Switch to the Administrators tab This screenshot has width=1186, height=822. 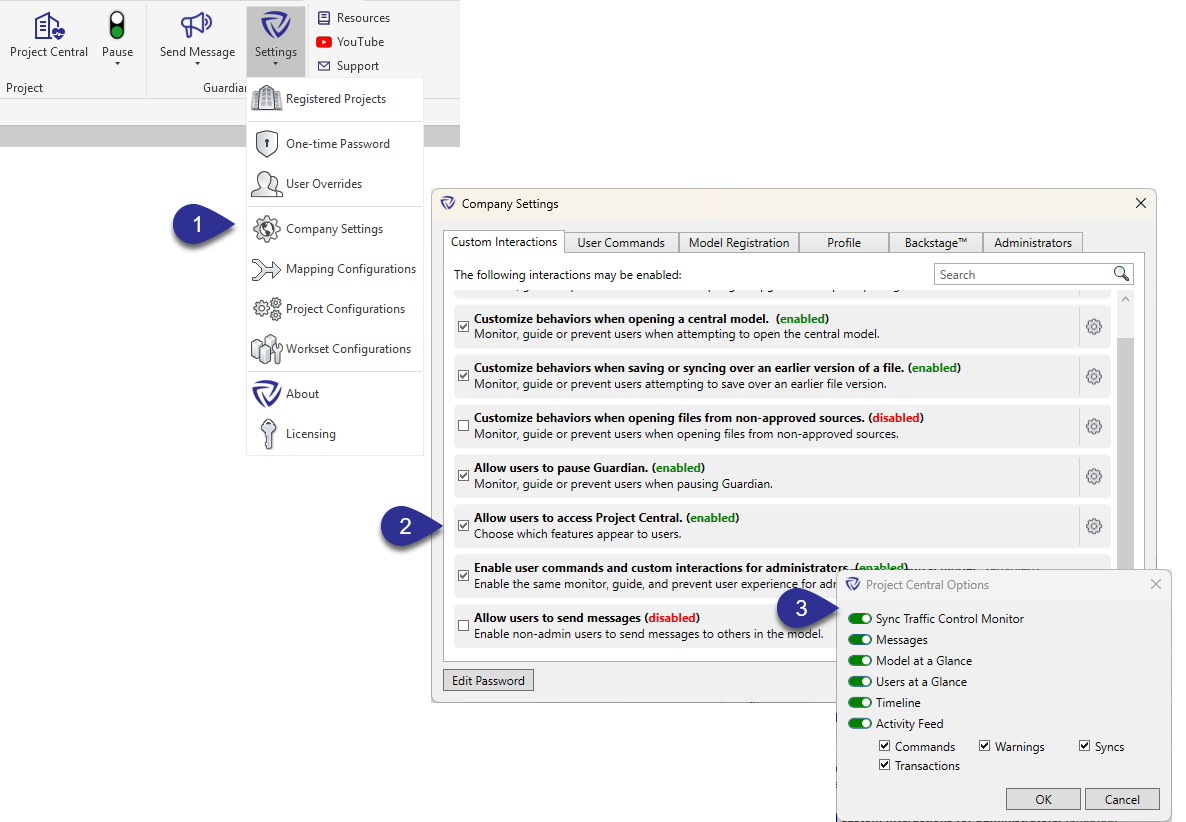[1032, 243]
